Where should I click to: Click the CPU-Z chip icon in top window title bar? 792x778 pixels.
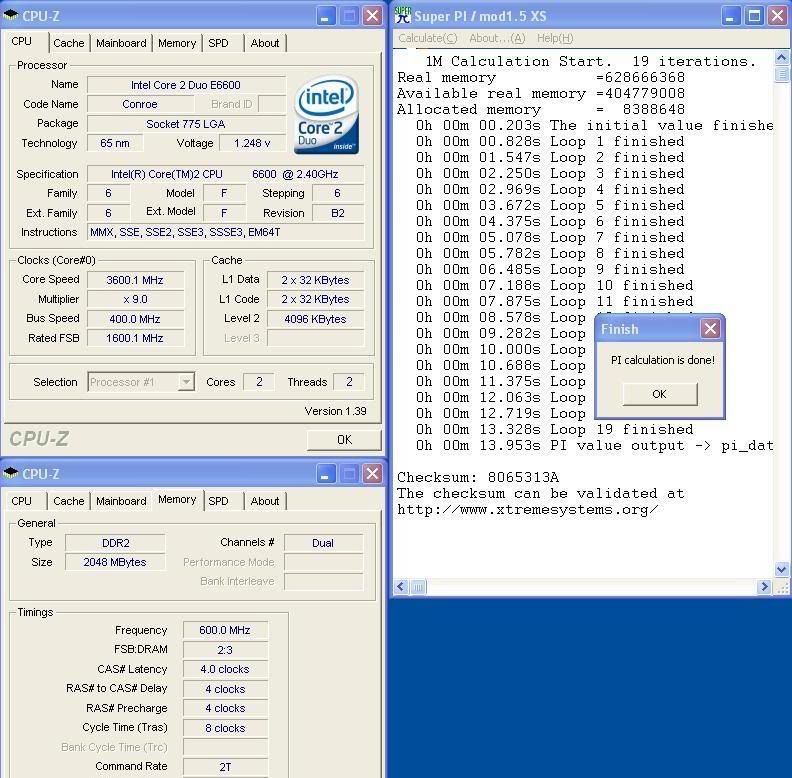(x=11, y=15)
